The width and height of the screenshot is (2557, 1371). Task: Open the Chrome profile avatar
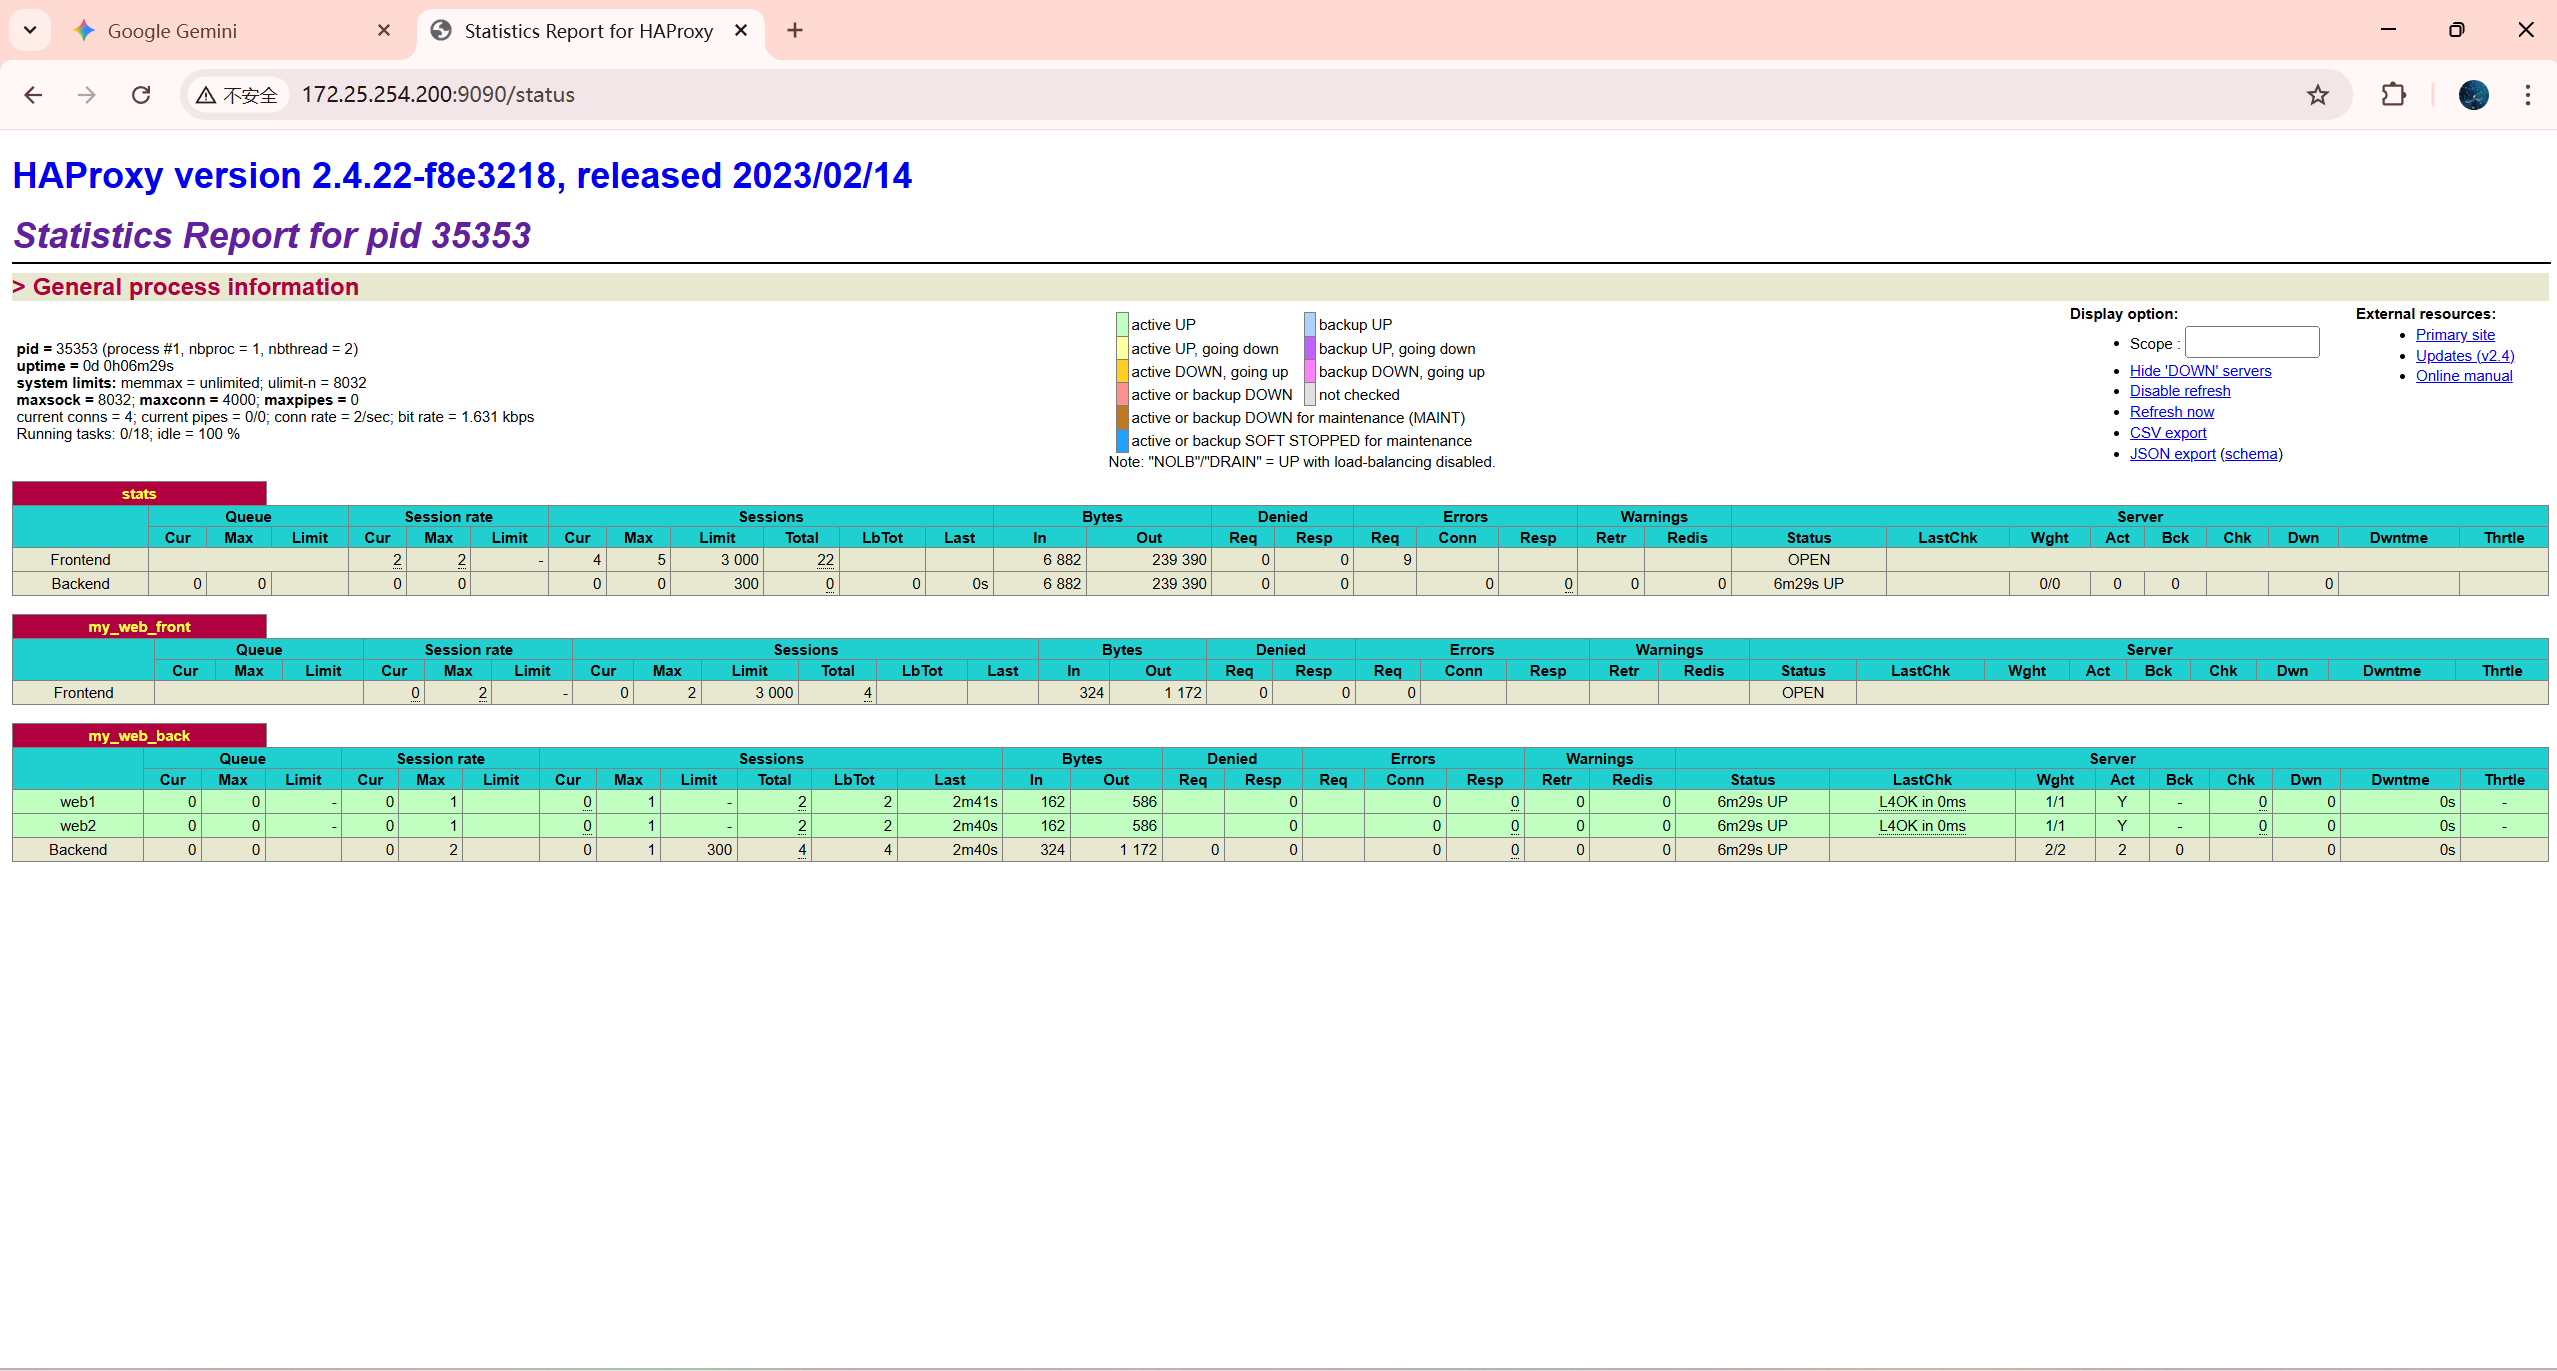[x=2473, y=95]
